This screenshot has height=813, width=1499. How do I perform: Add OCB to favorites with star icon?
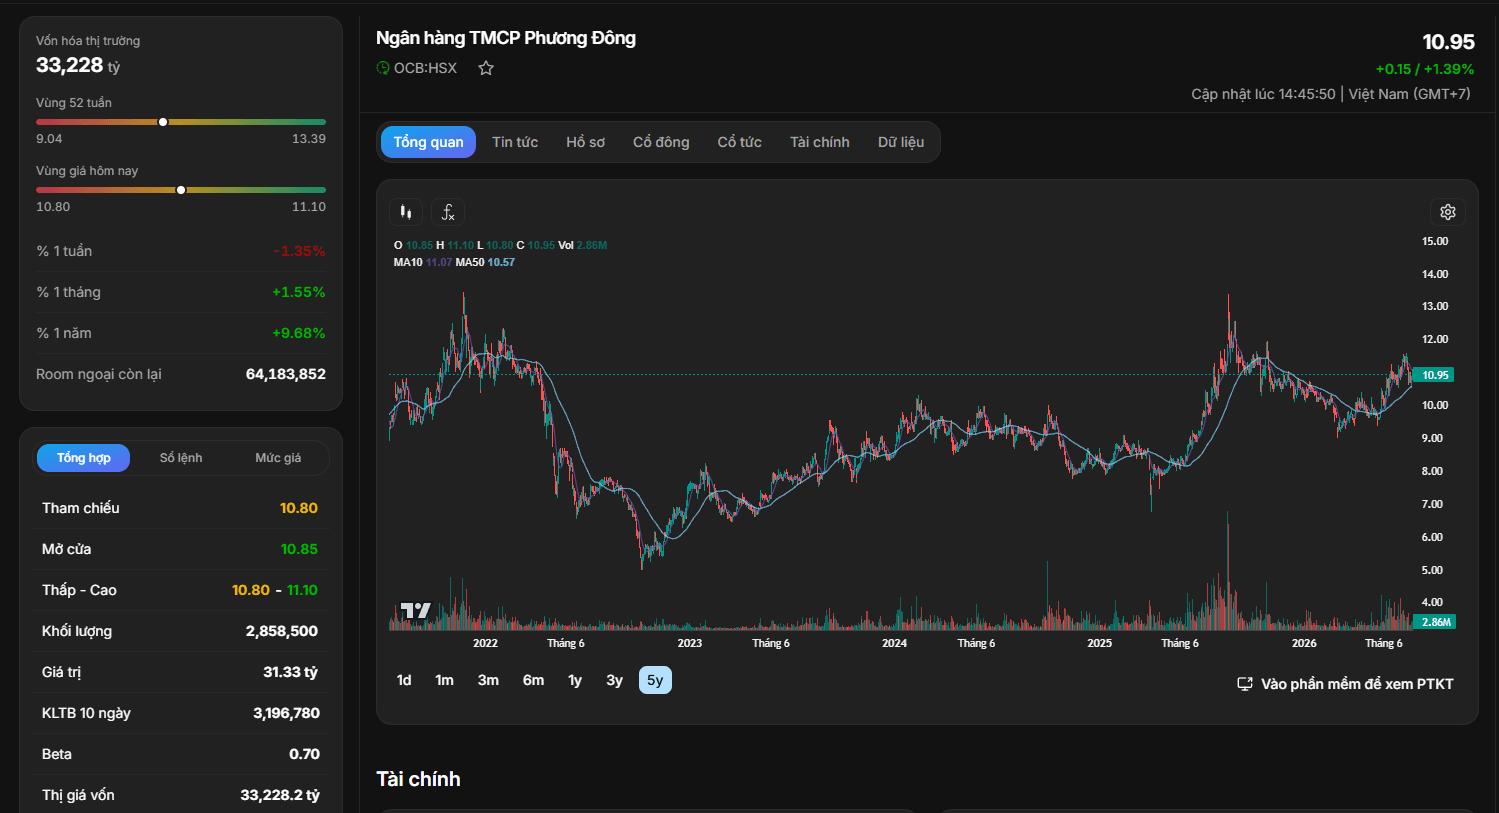(x=486, y=68)
